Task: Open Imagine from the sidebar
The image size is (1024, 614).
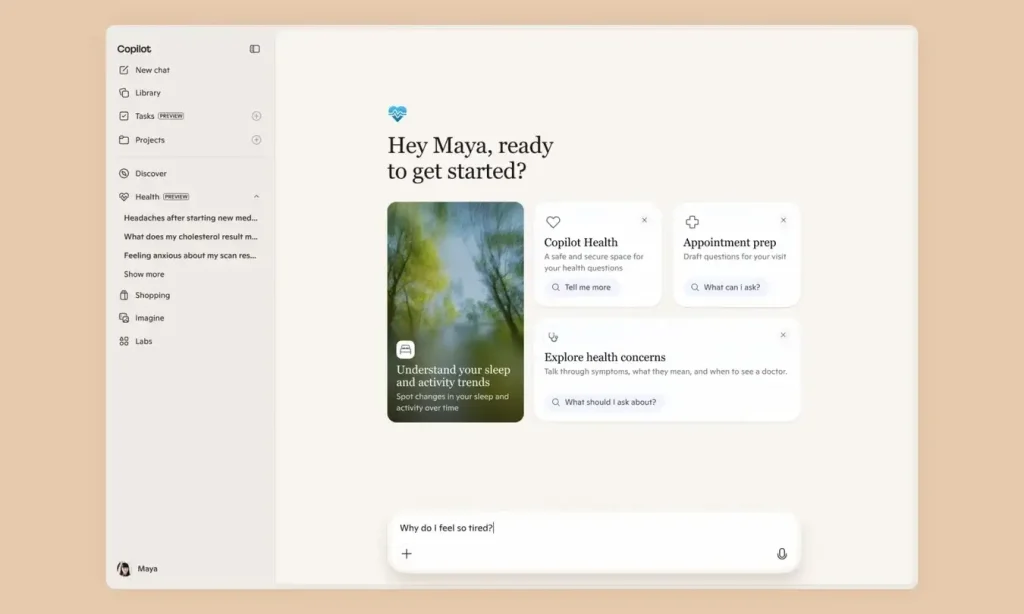Action: (x=150, y=318)
